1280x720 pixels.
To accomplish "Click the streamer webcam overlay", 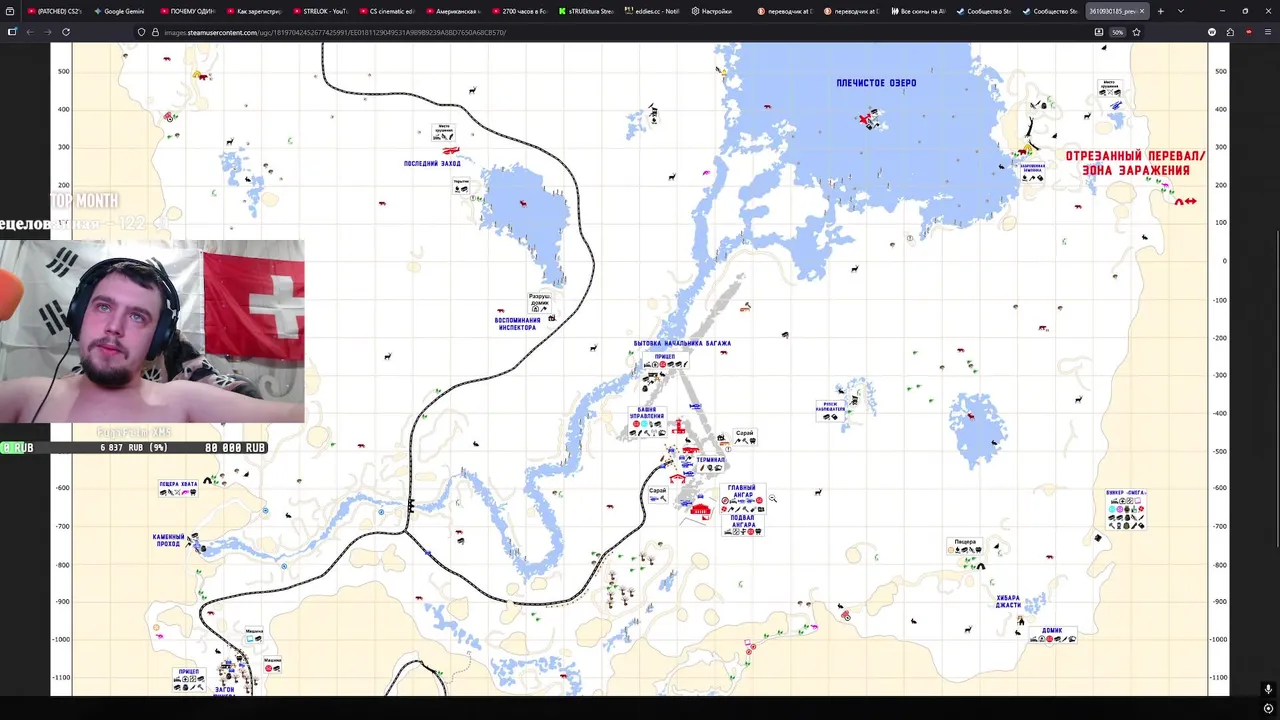I will (152, 331).
